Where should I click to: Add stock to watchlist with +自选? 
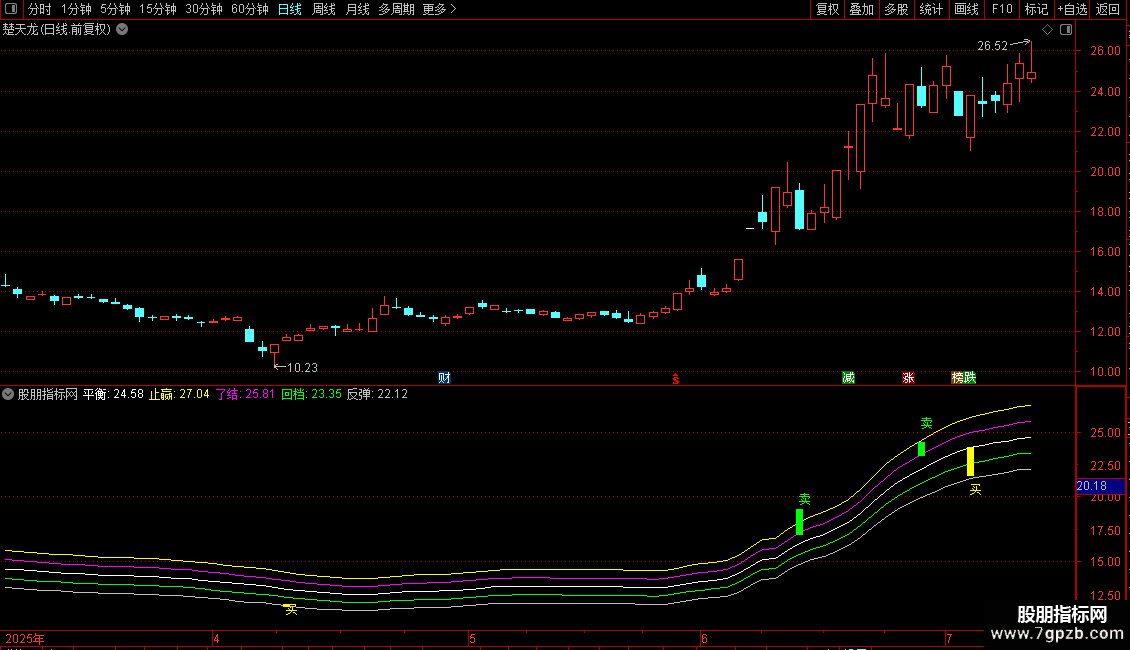click(1072, 9)
